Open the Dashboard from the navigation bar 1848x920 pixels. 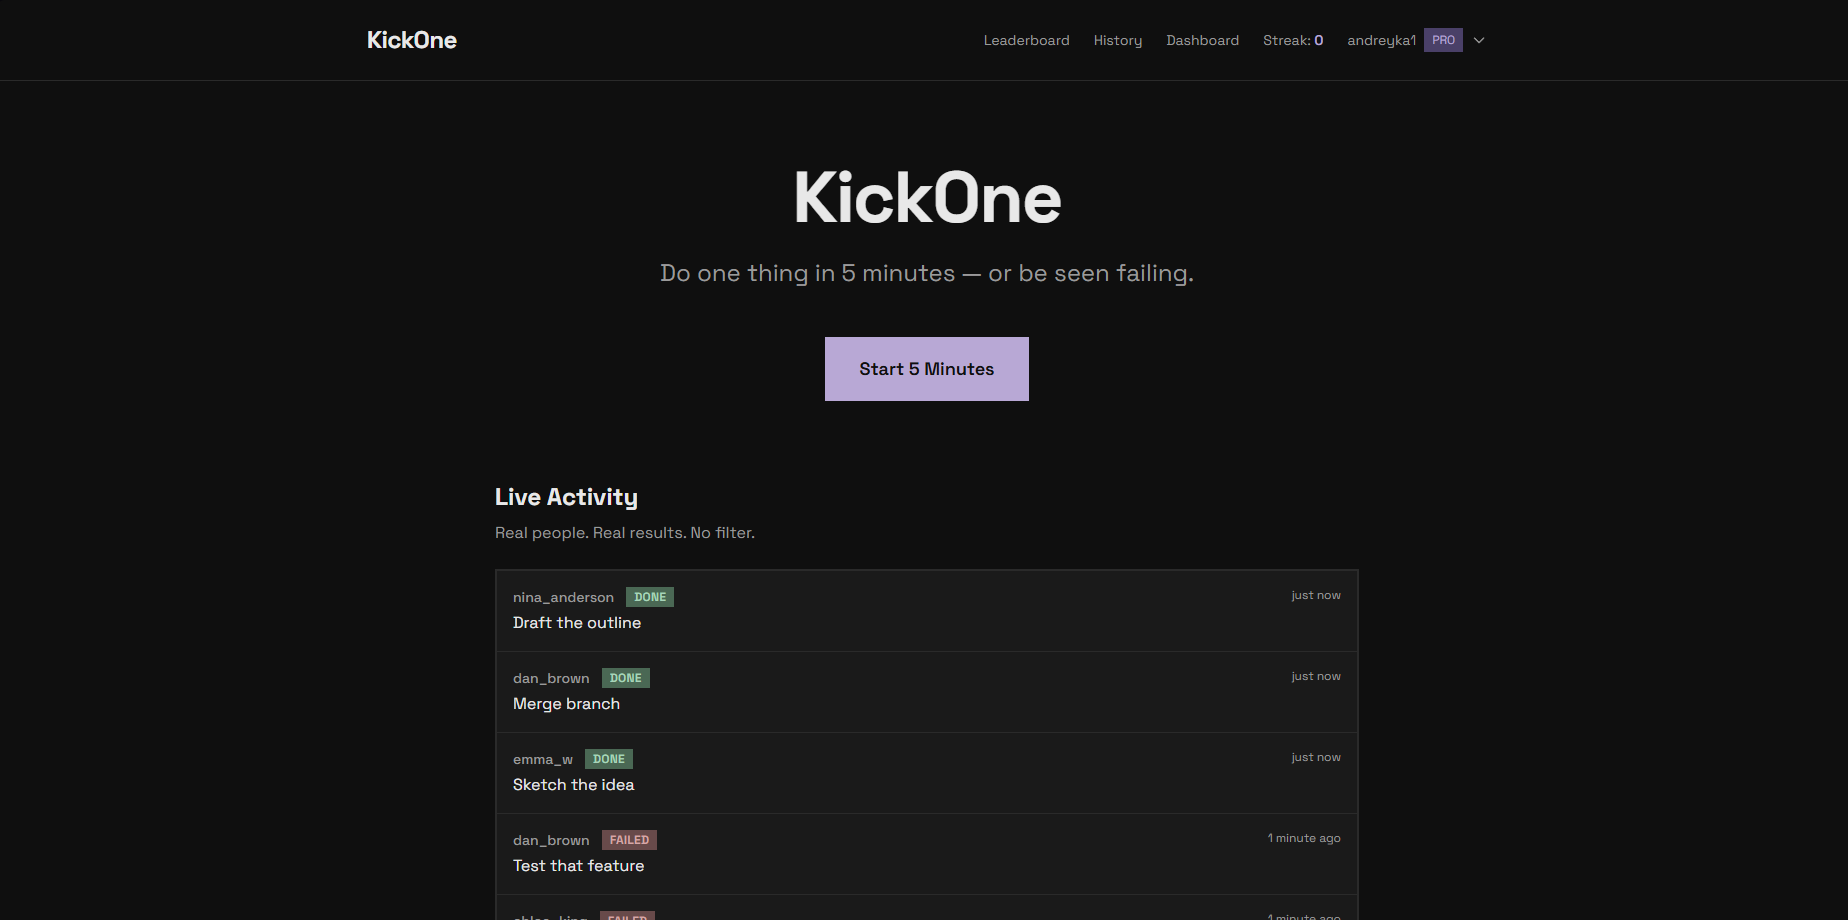[x=1202, y=40]
